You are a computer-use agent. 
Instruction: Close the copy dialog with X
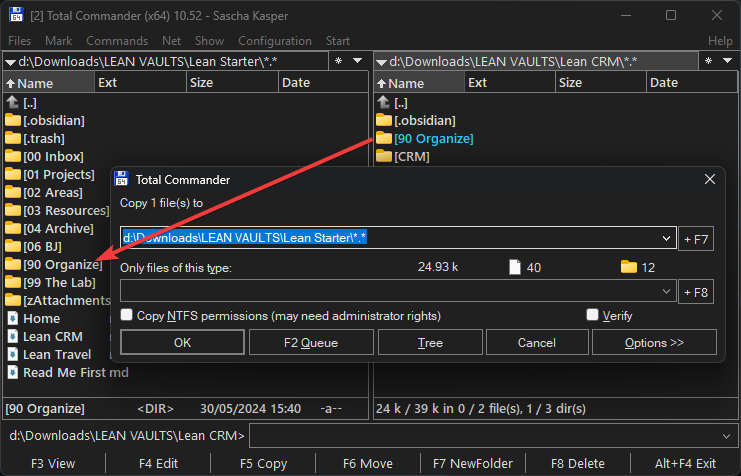coord(710,179)
